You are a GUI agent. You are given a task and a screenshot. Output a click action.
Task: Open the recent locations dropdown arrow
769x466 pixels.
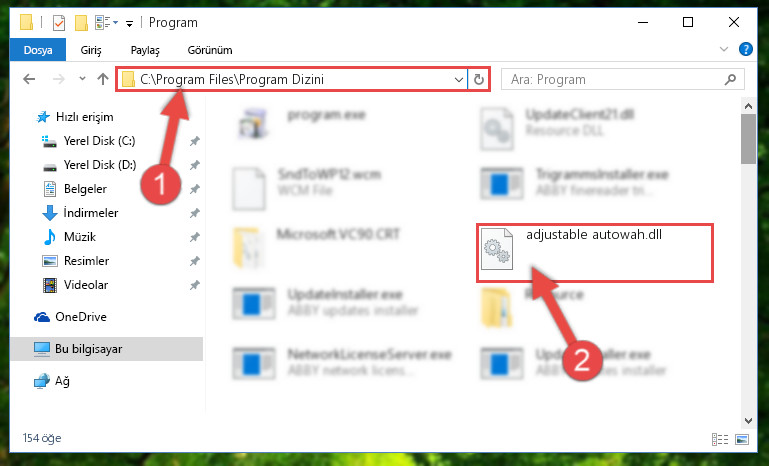82,79
